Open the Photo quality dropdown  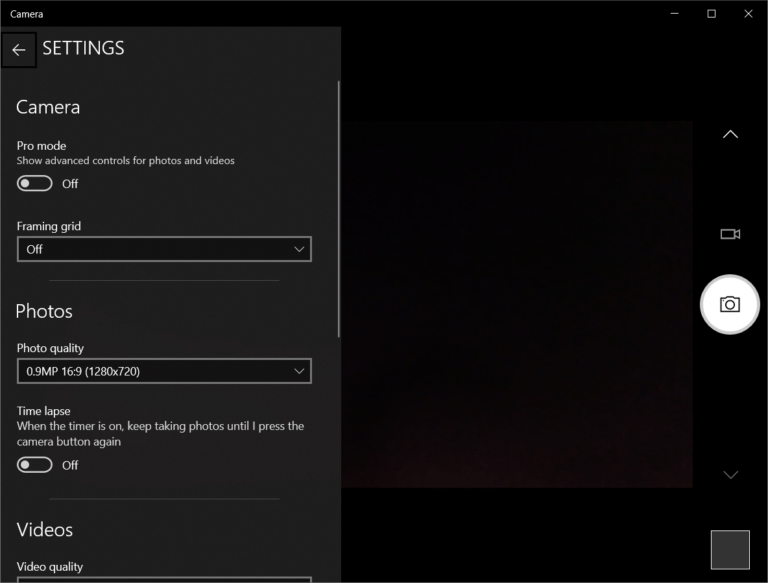164,371
